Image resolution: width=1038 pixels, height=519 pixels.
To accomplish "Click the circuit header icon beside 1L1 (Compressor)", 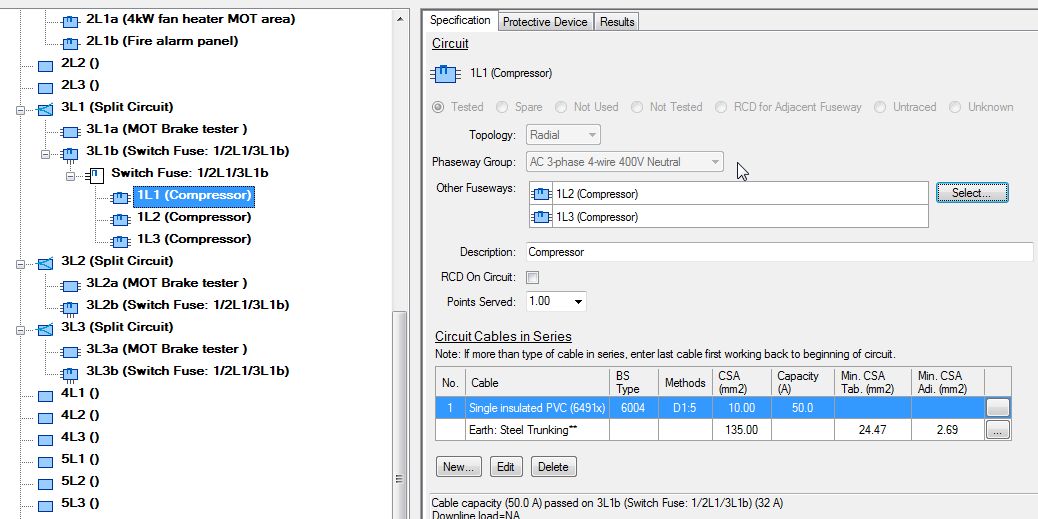I will [x=445, y=73].
